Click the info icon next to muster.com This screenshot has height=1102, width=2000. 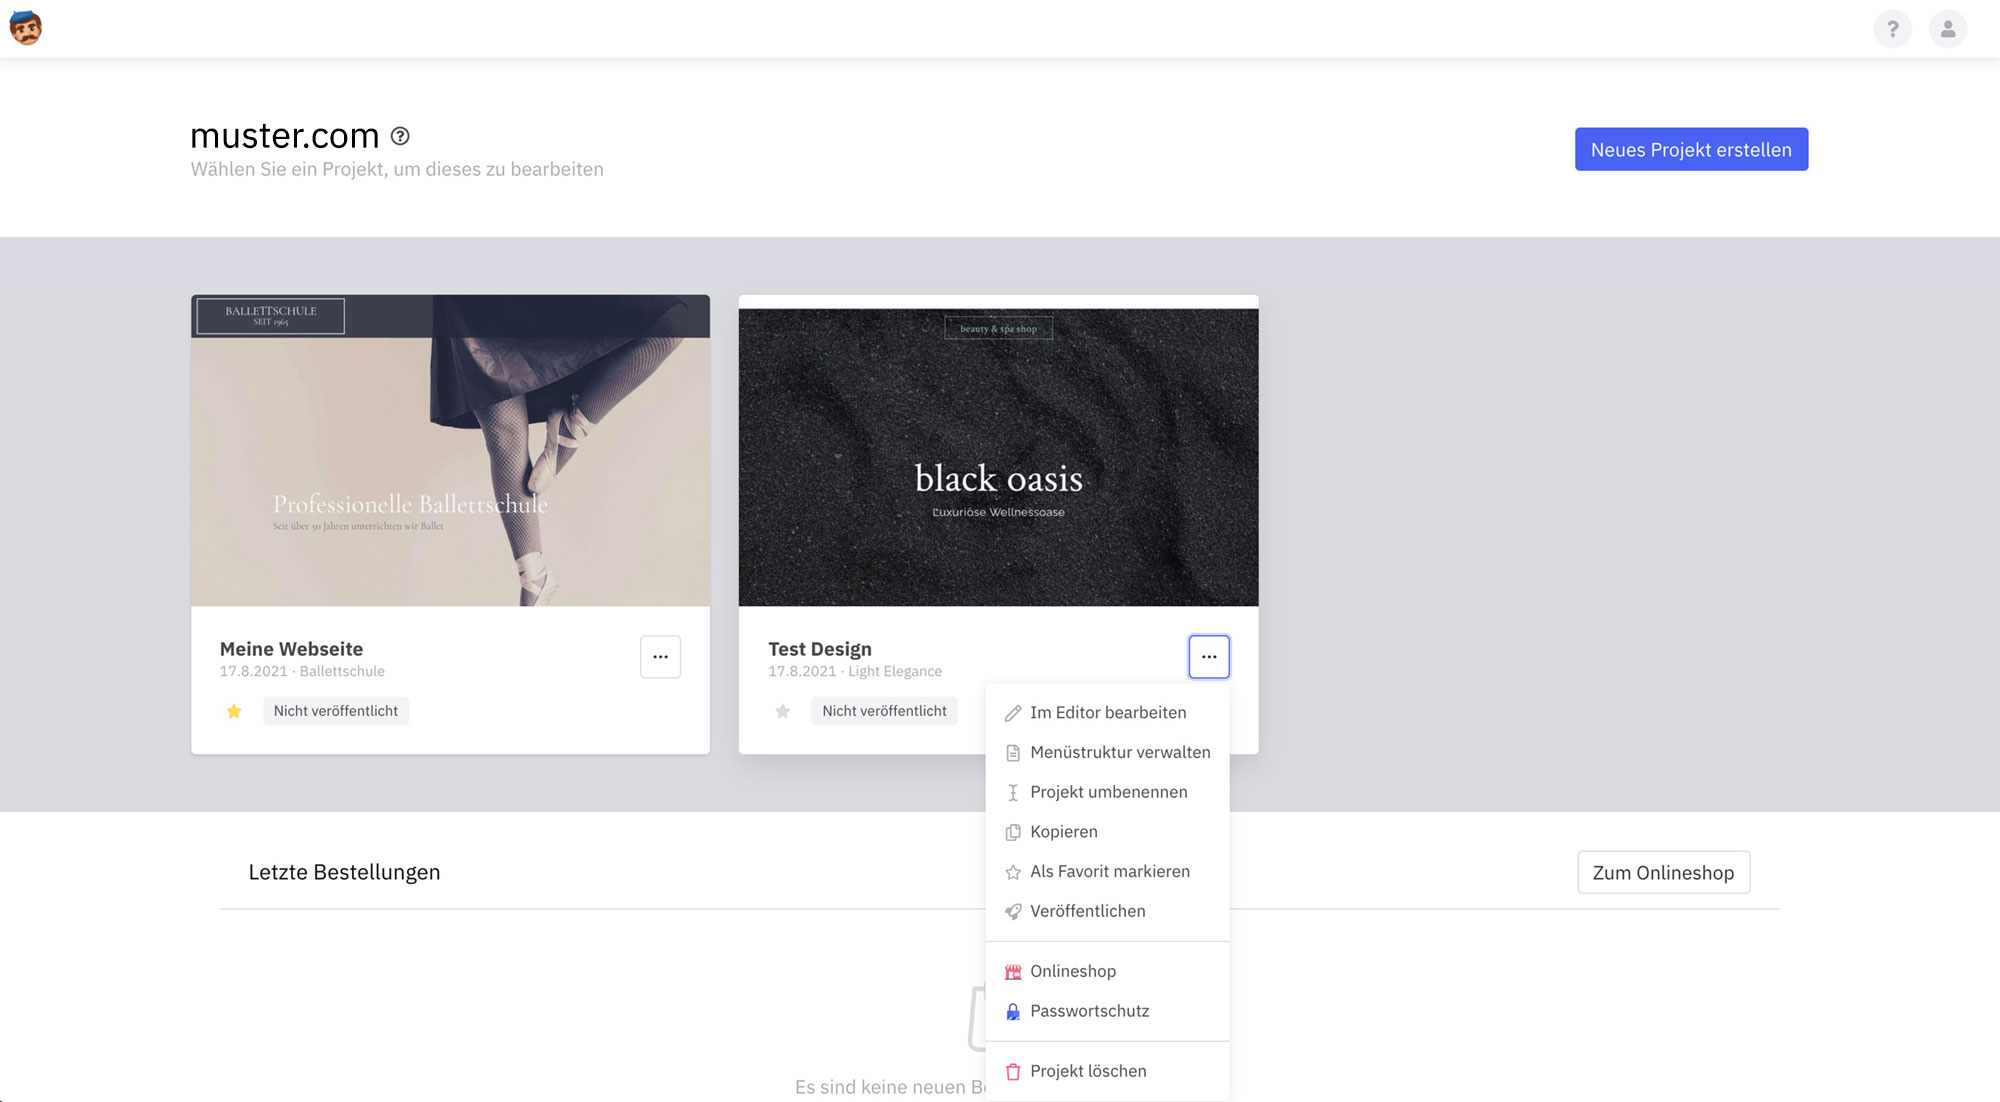400,136
